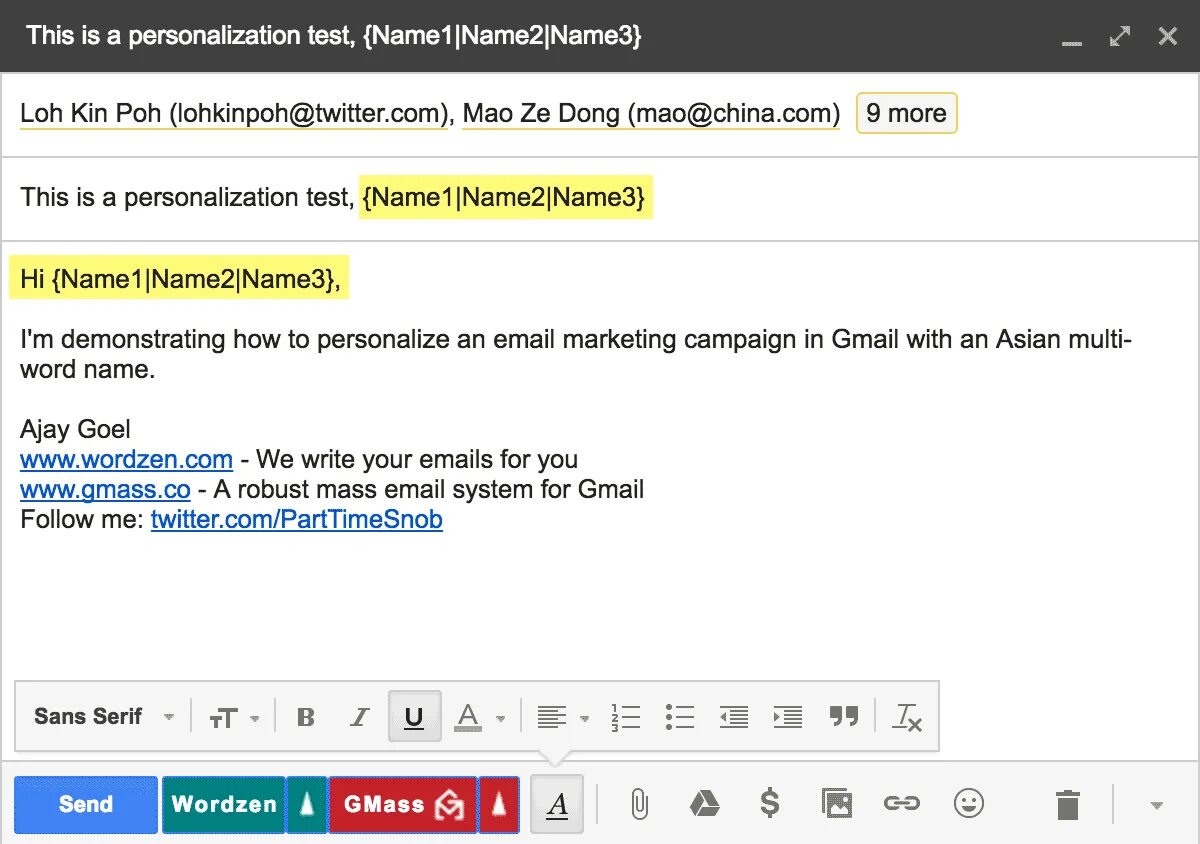Screen dimensions: 1200x844
Task: Insert an emoticon
Action: click(x=968, y=803)
